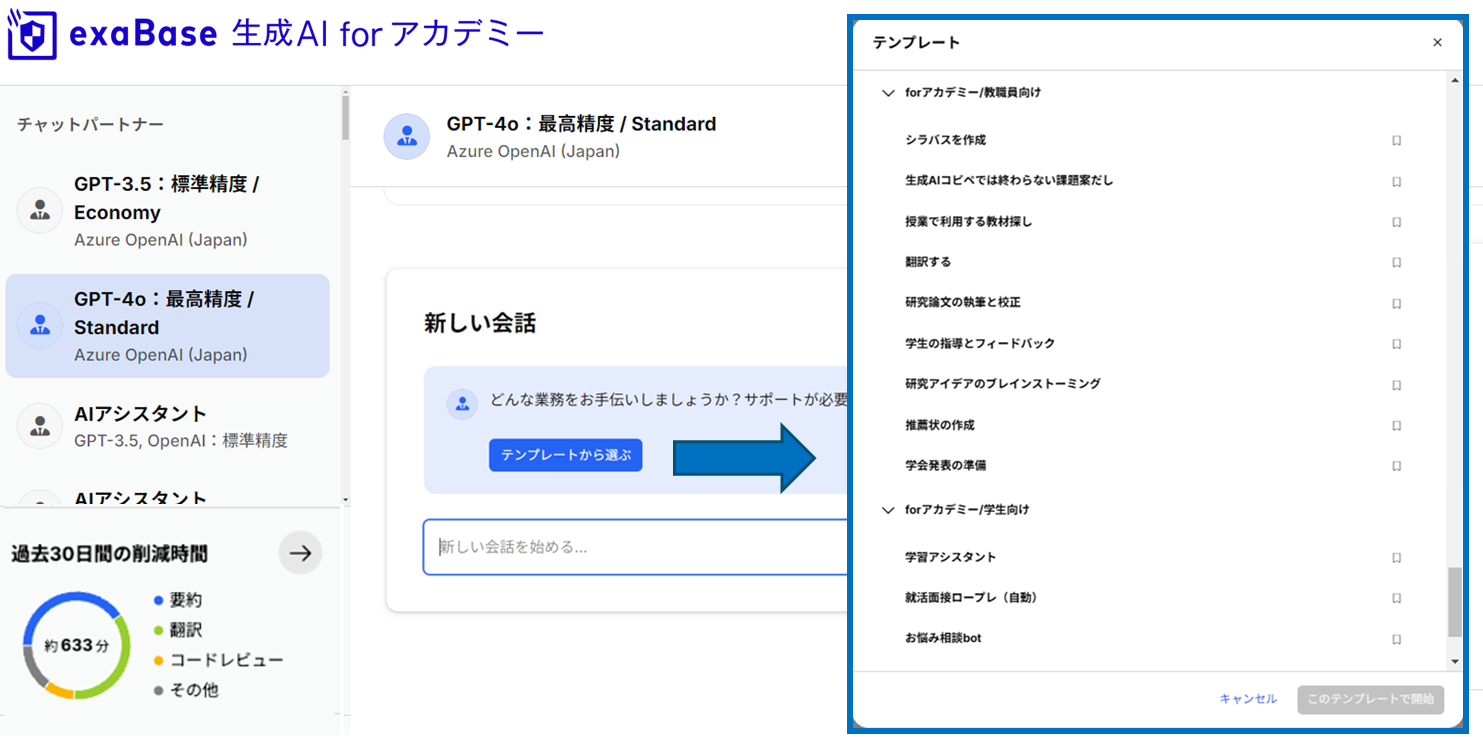This screenshot has height=737, width=1483.
Task: Bookmark the 学習アシスタント template
Action: [1396, 557]
